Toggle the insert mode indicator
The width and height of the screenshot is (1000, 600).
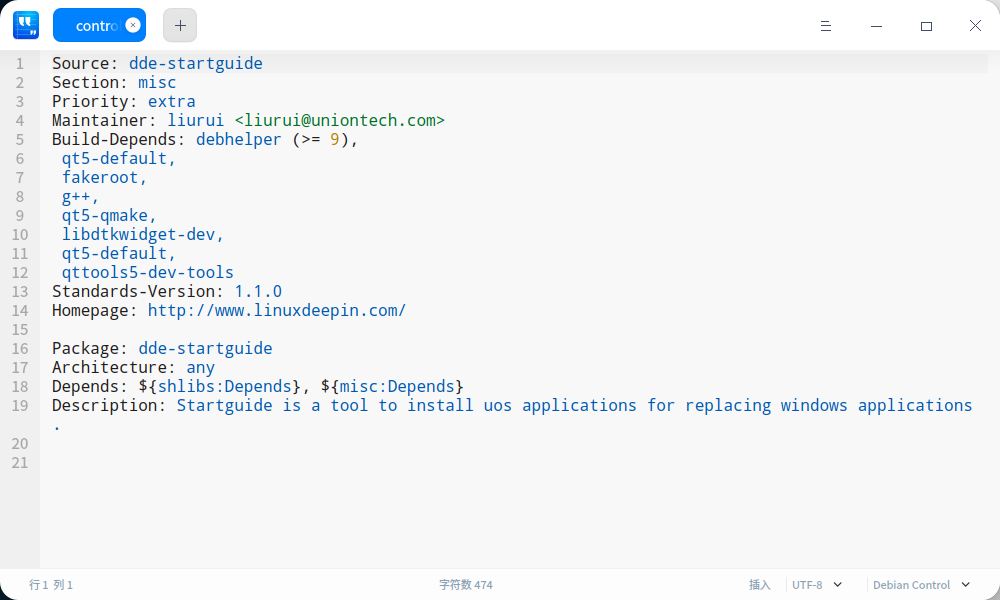pyautogui.click(x=760, y=585)
